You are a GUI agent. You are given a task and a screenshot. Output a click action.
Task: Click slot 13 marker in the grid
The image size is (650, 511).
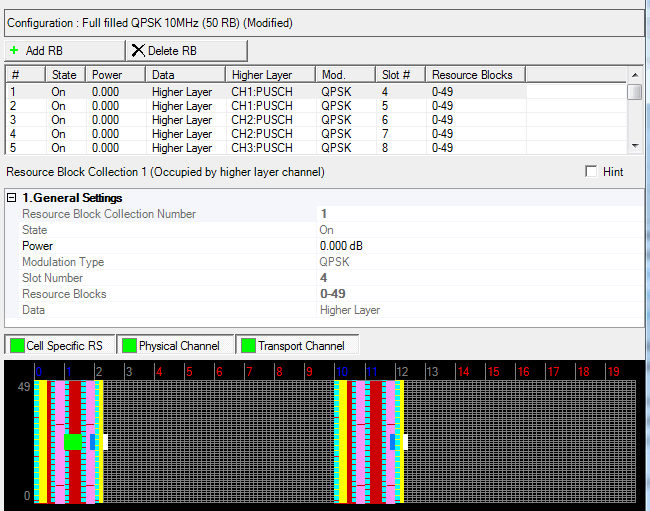432,372
